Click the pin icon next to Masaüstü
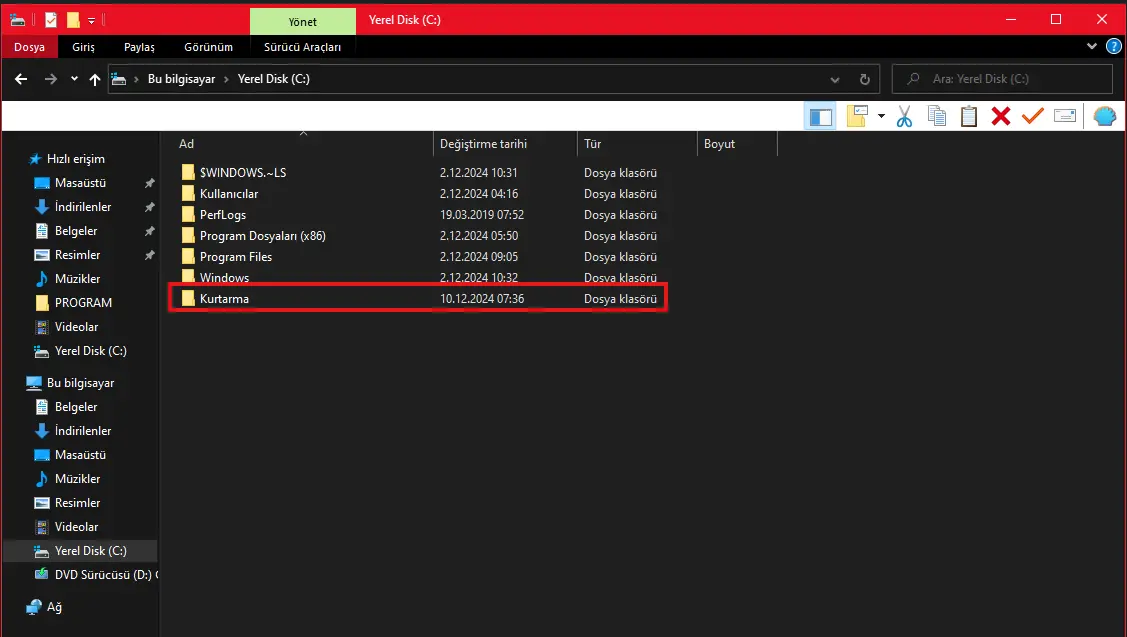 (x=150, y=183)
